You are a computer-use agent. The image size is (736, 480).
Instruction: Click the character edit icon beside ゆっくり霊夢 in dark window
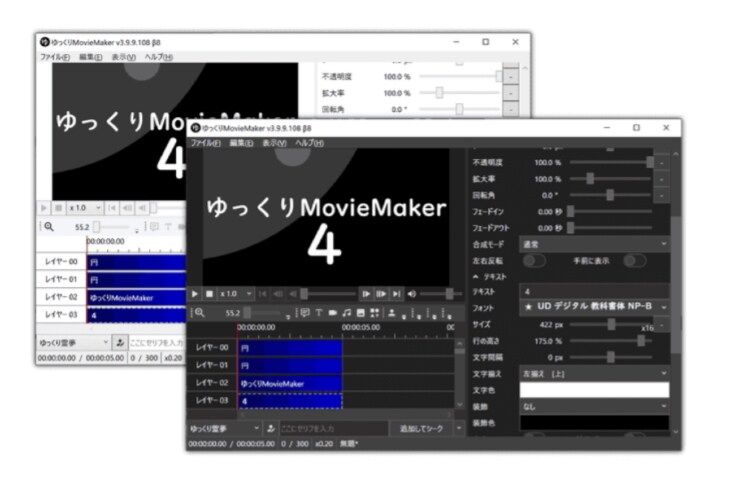pyautogui.click(x=271, y=429)
